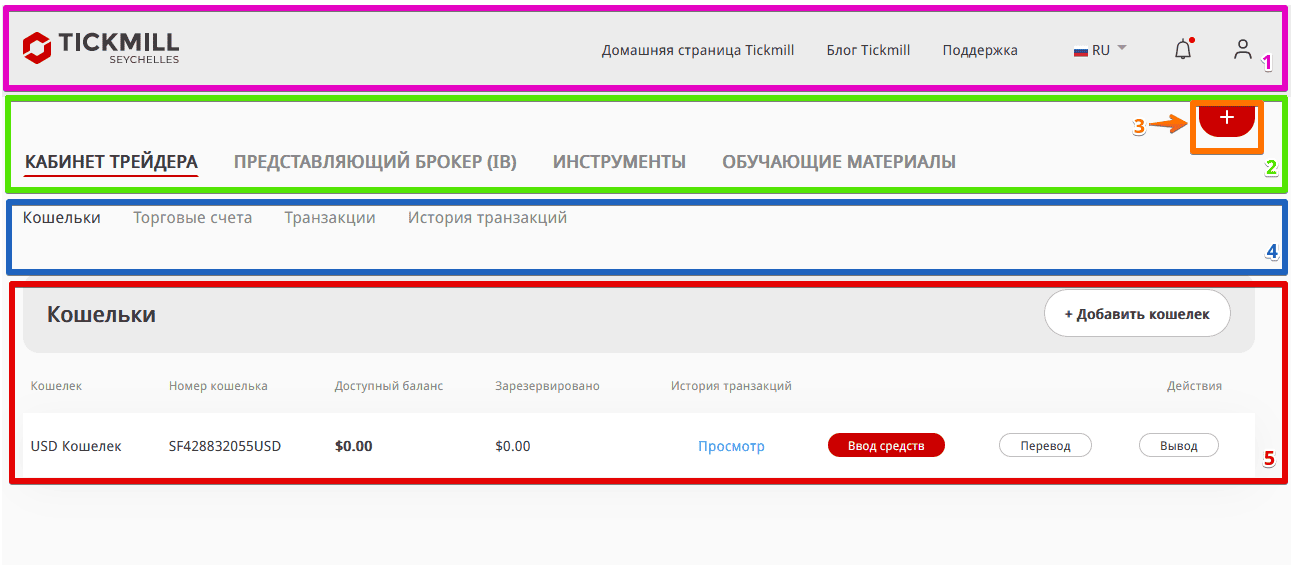Click the Кошелек column header

(56, 386)
